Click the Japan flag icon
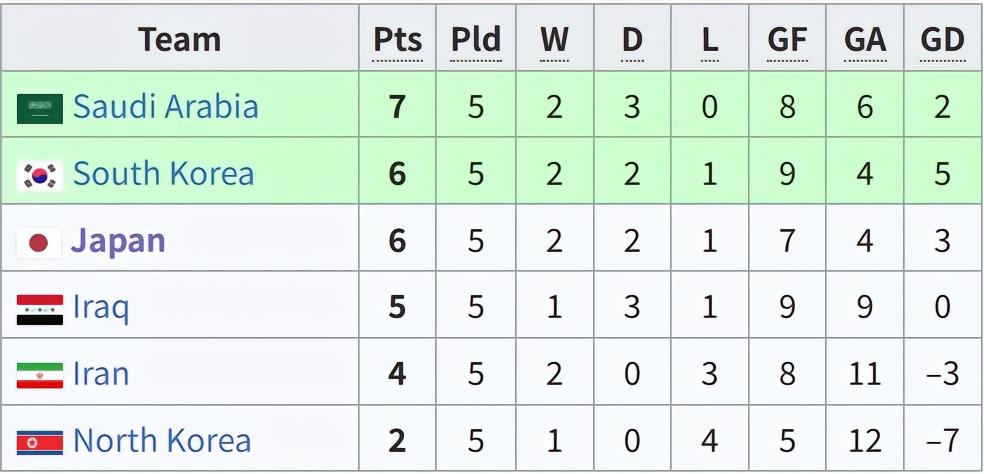 click(40, 242)
